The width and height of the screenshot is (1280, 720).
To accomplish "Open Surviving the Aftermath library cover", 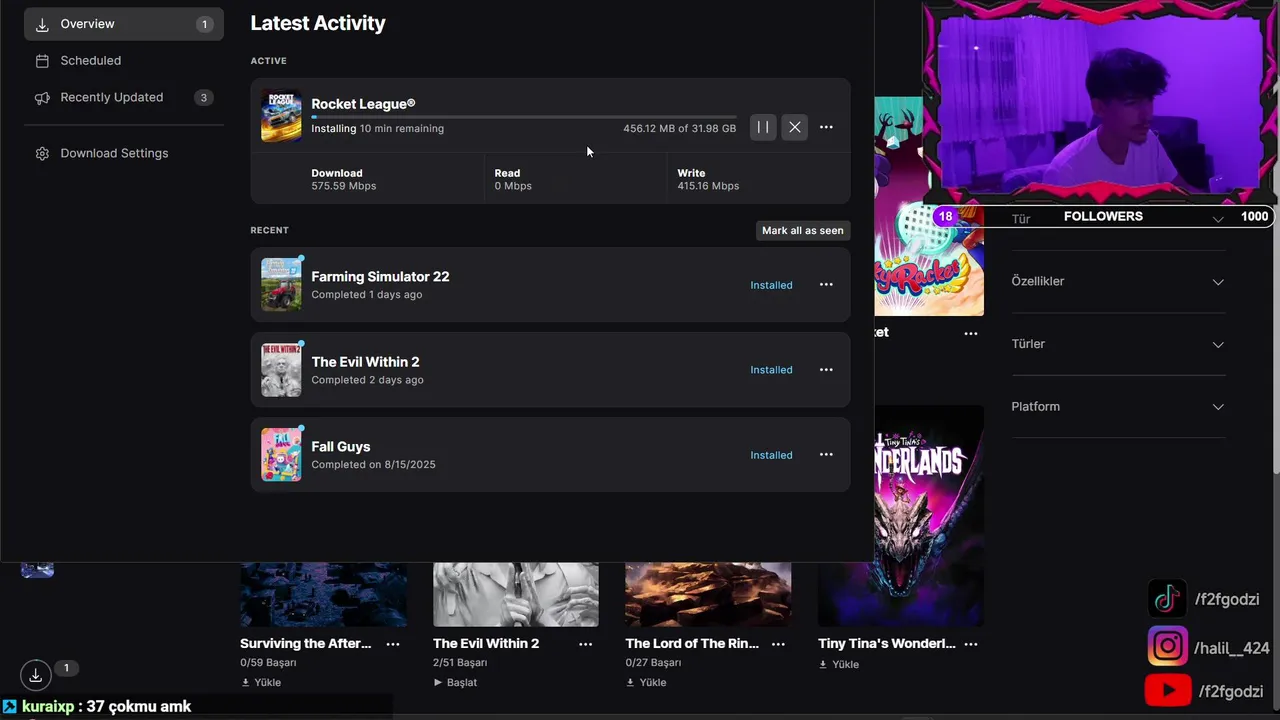I will coord(324,594).
